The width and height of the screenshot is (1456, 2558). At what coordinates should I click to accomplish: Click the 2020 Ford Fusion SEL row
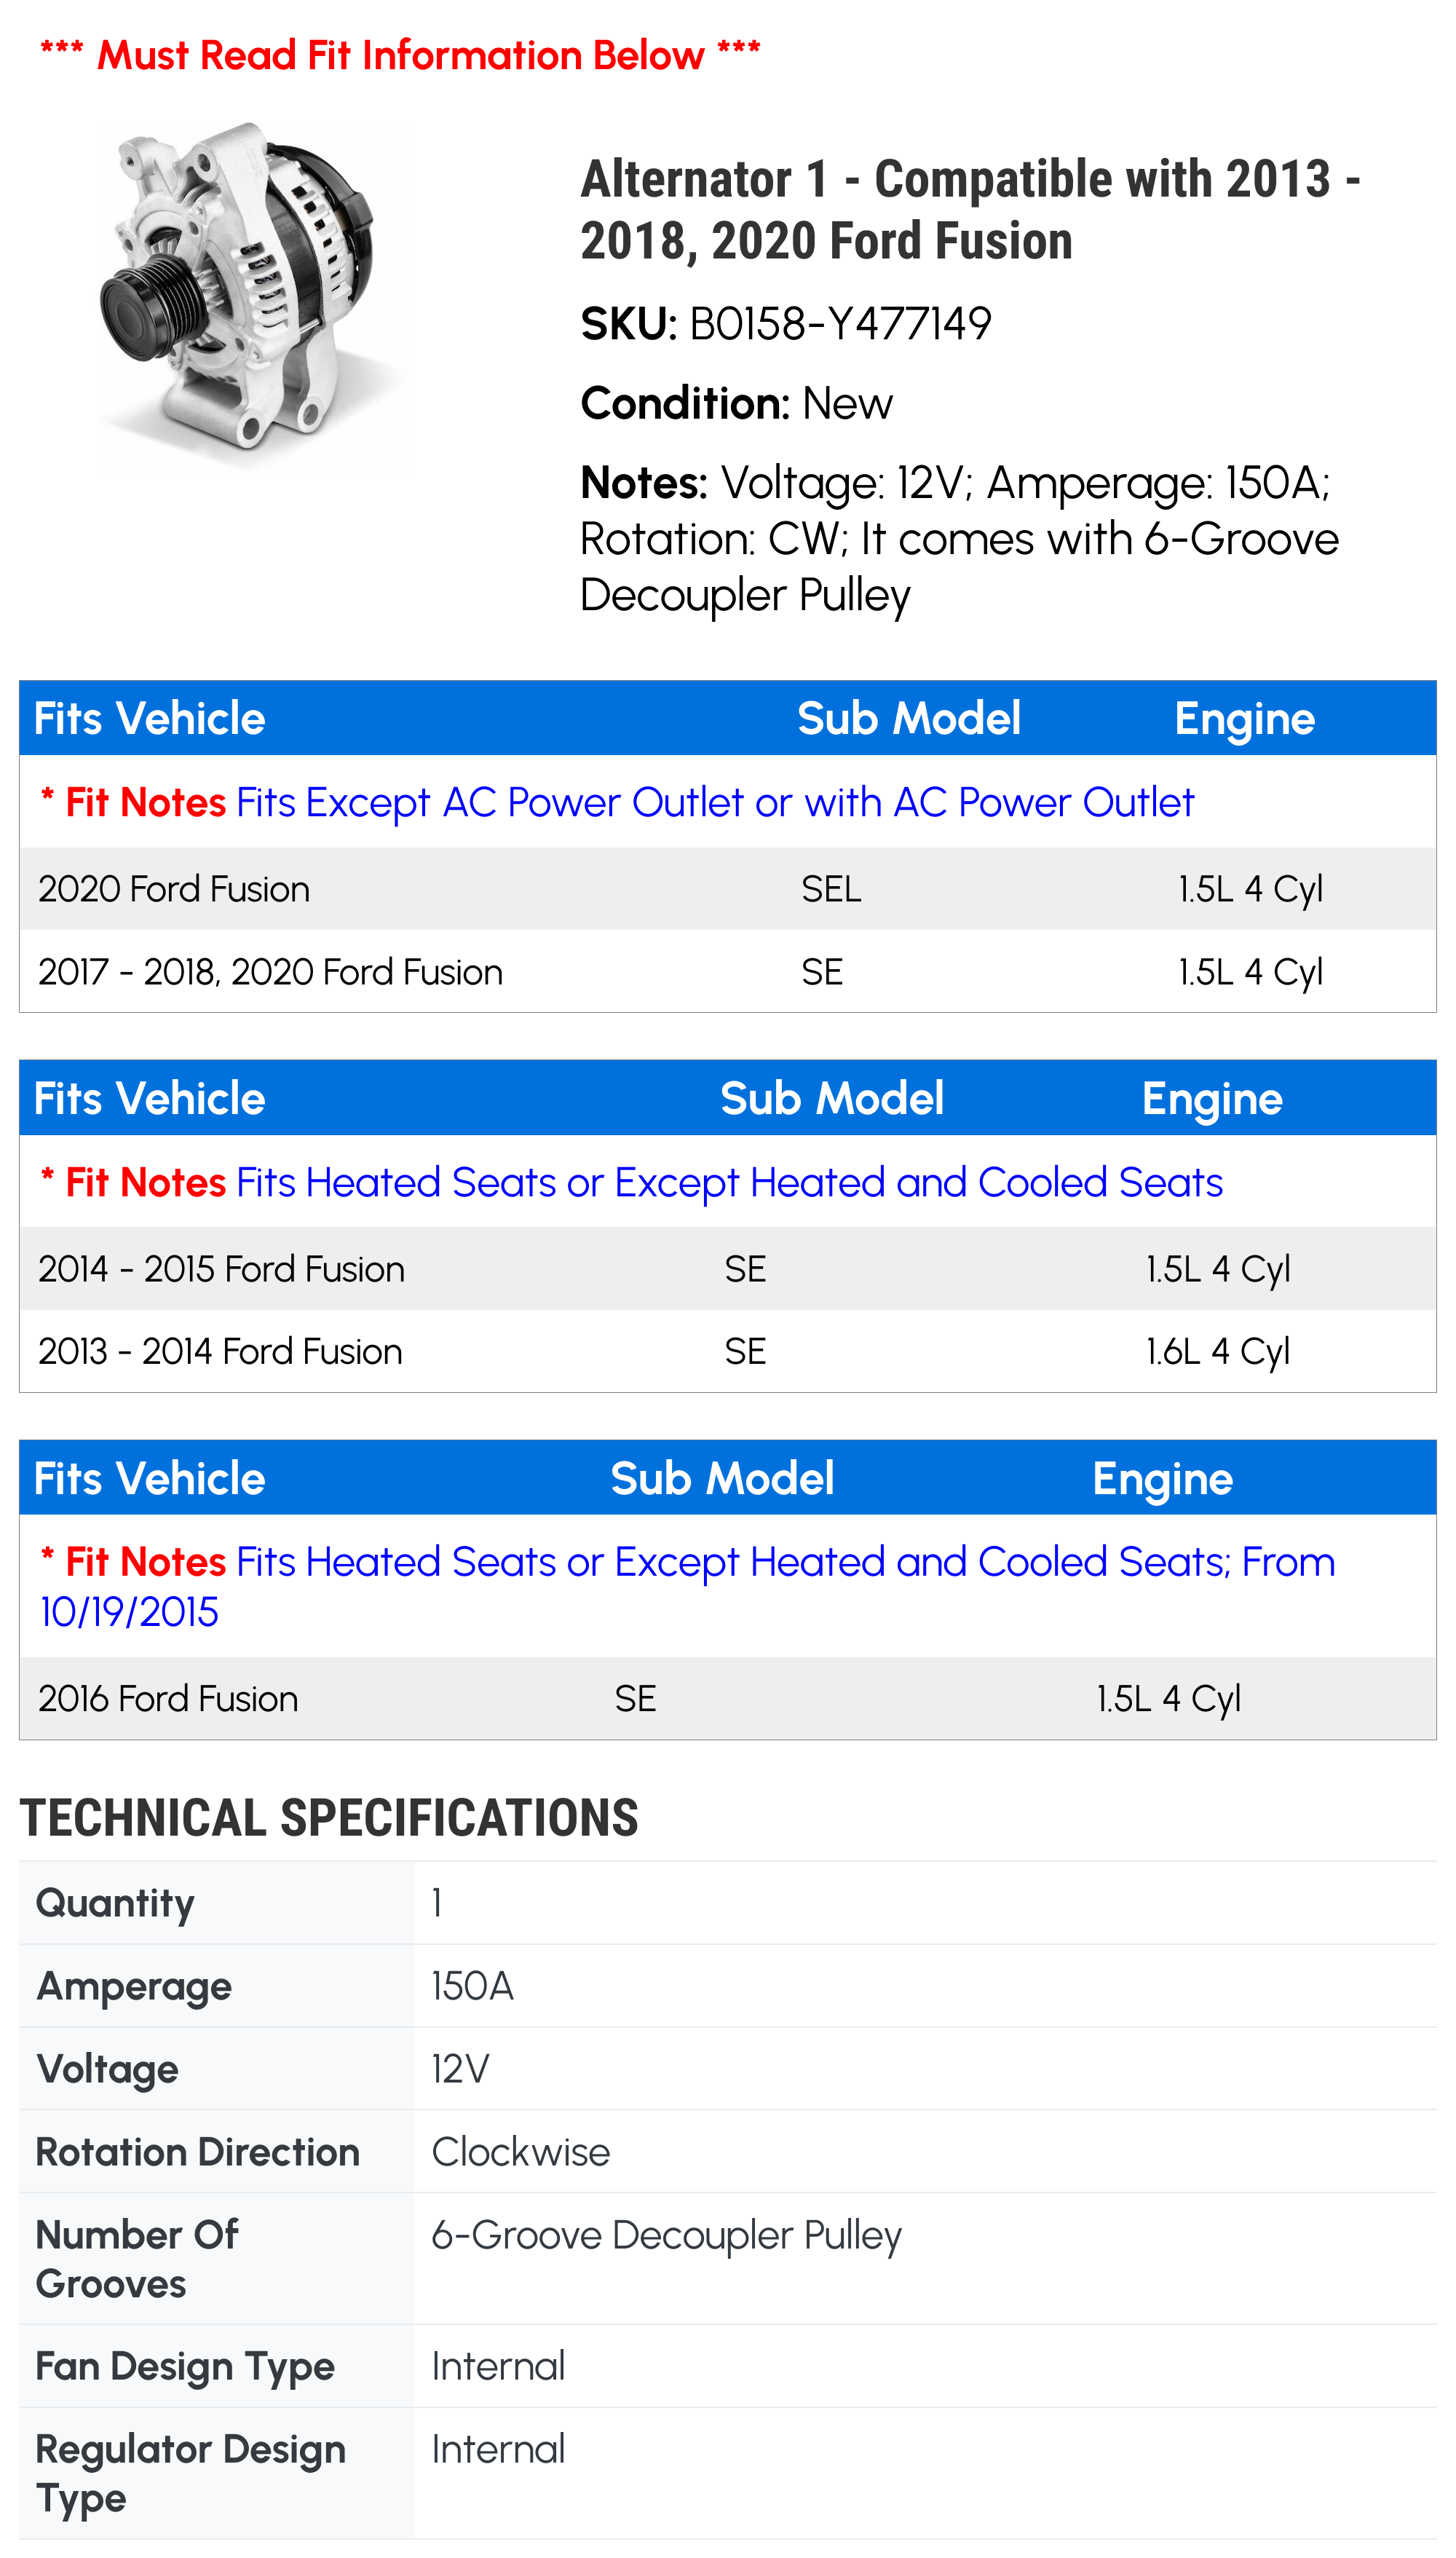(727, 889)
